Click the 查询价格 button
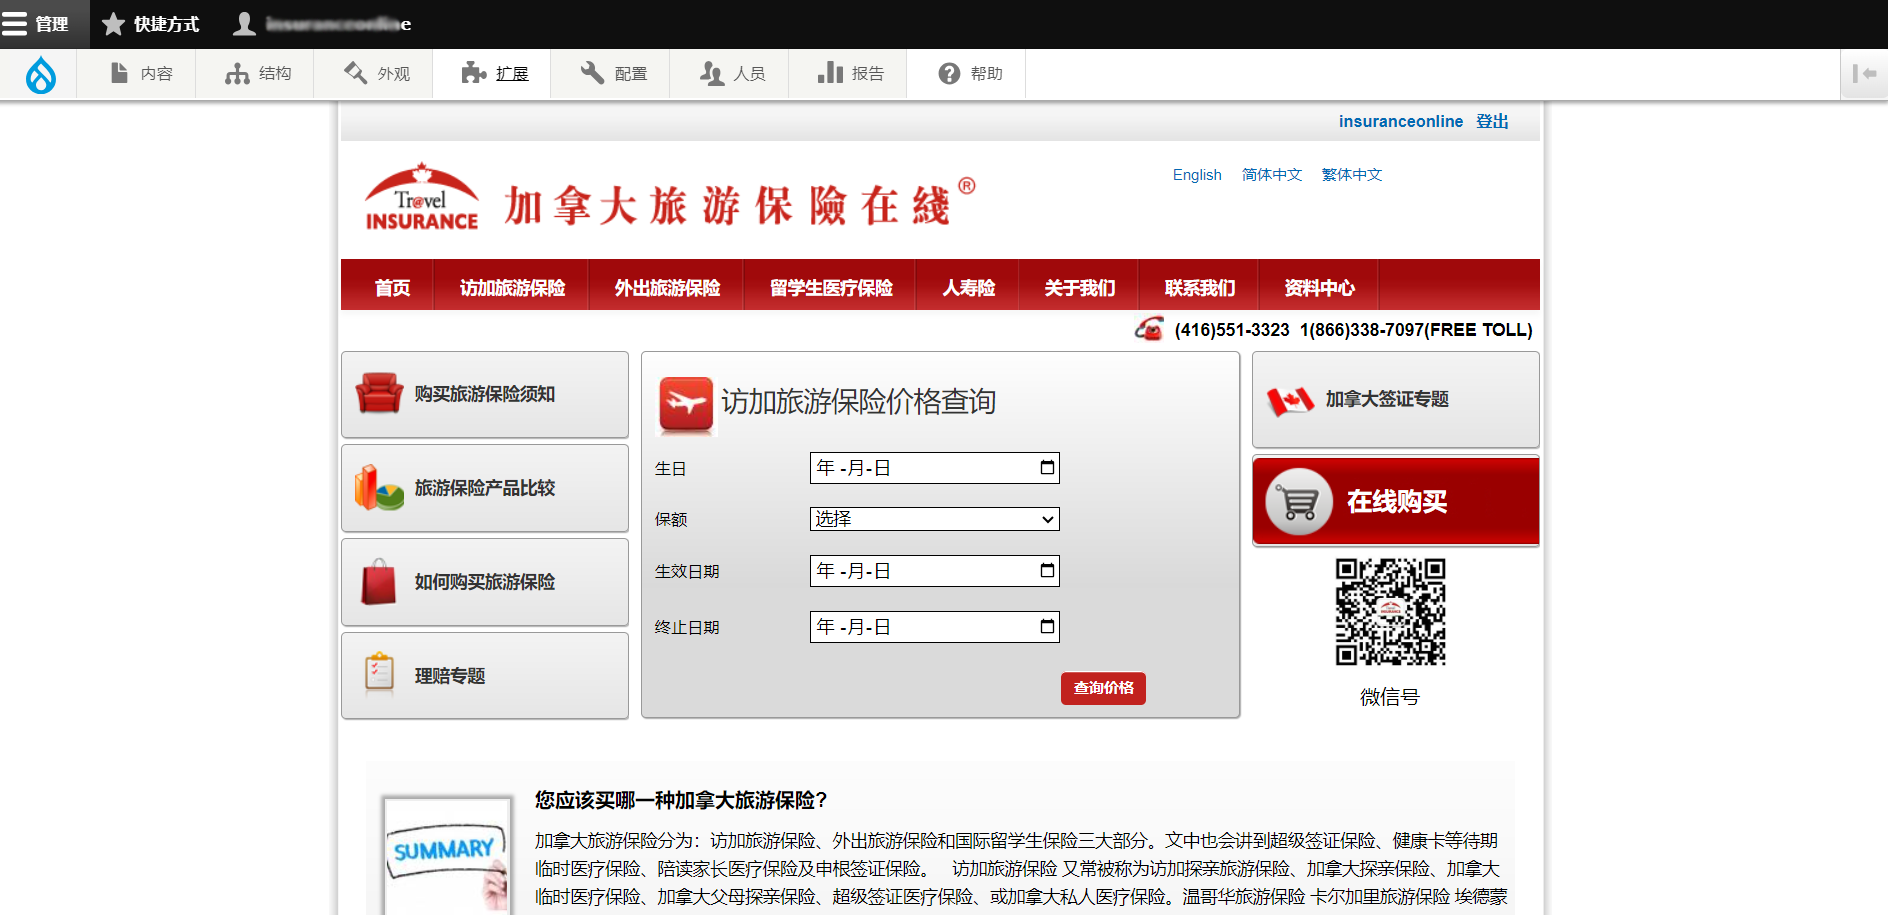Viewport: 1888px width, 915px height. [1103, 688]
